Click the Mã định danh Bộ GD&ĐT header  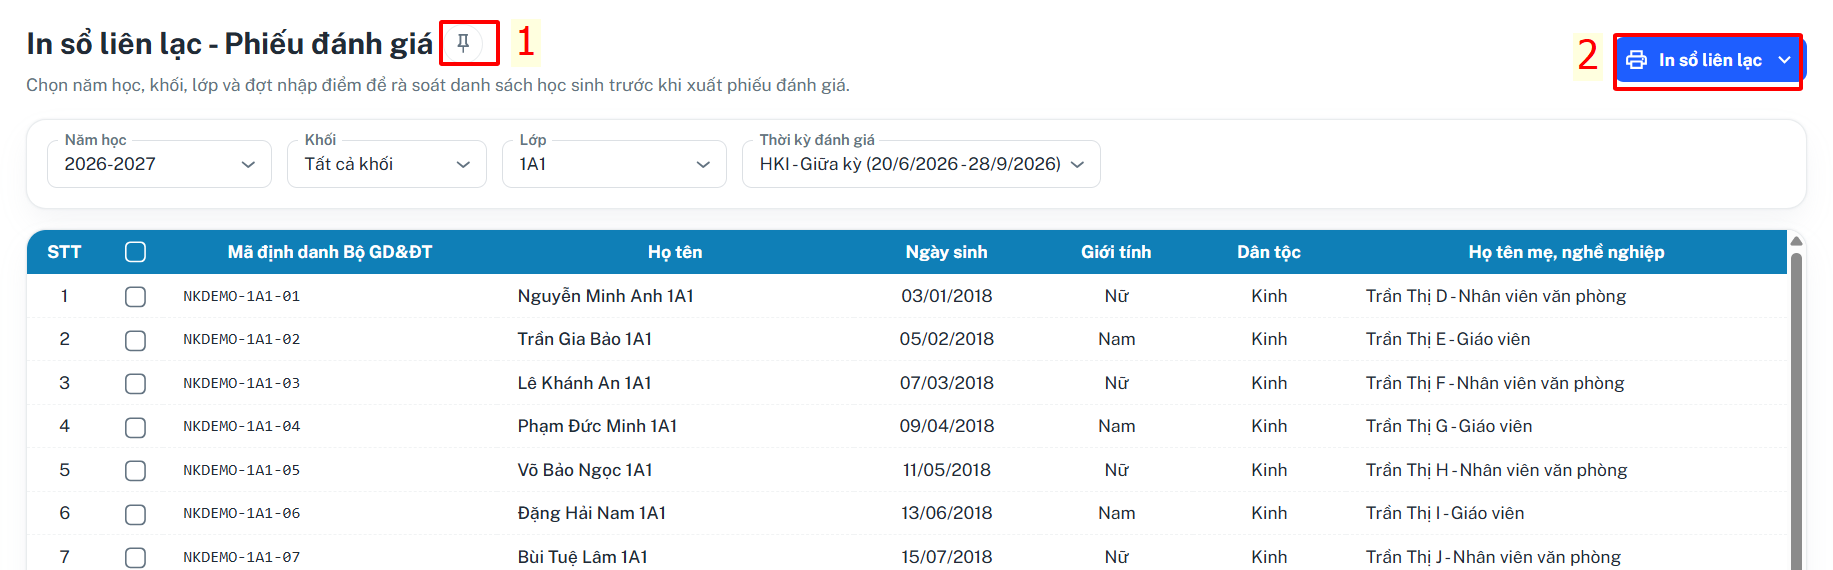click(x=330, y=252)
